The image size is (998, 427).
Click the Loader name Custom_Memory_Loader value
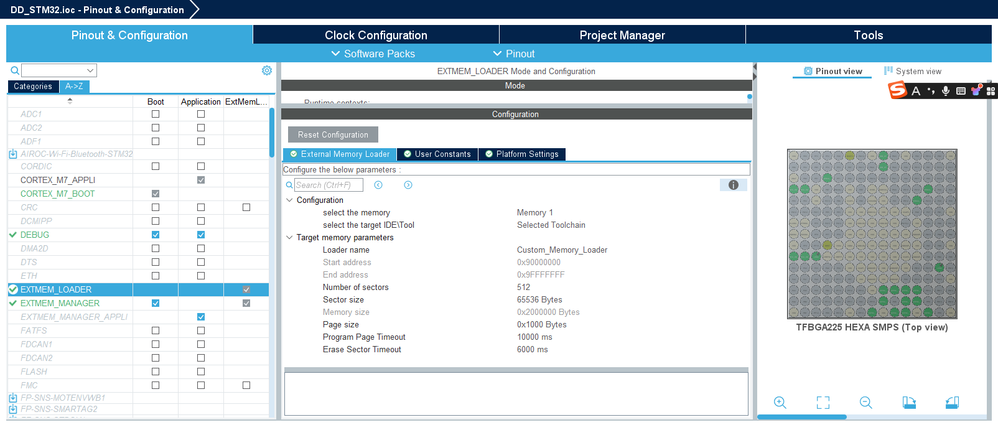pyautogui.click(x=562, y=250)
